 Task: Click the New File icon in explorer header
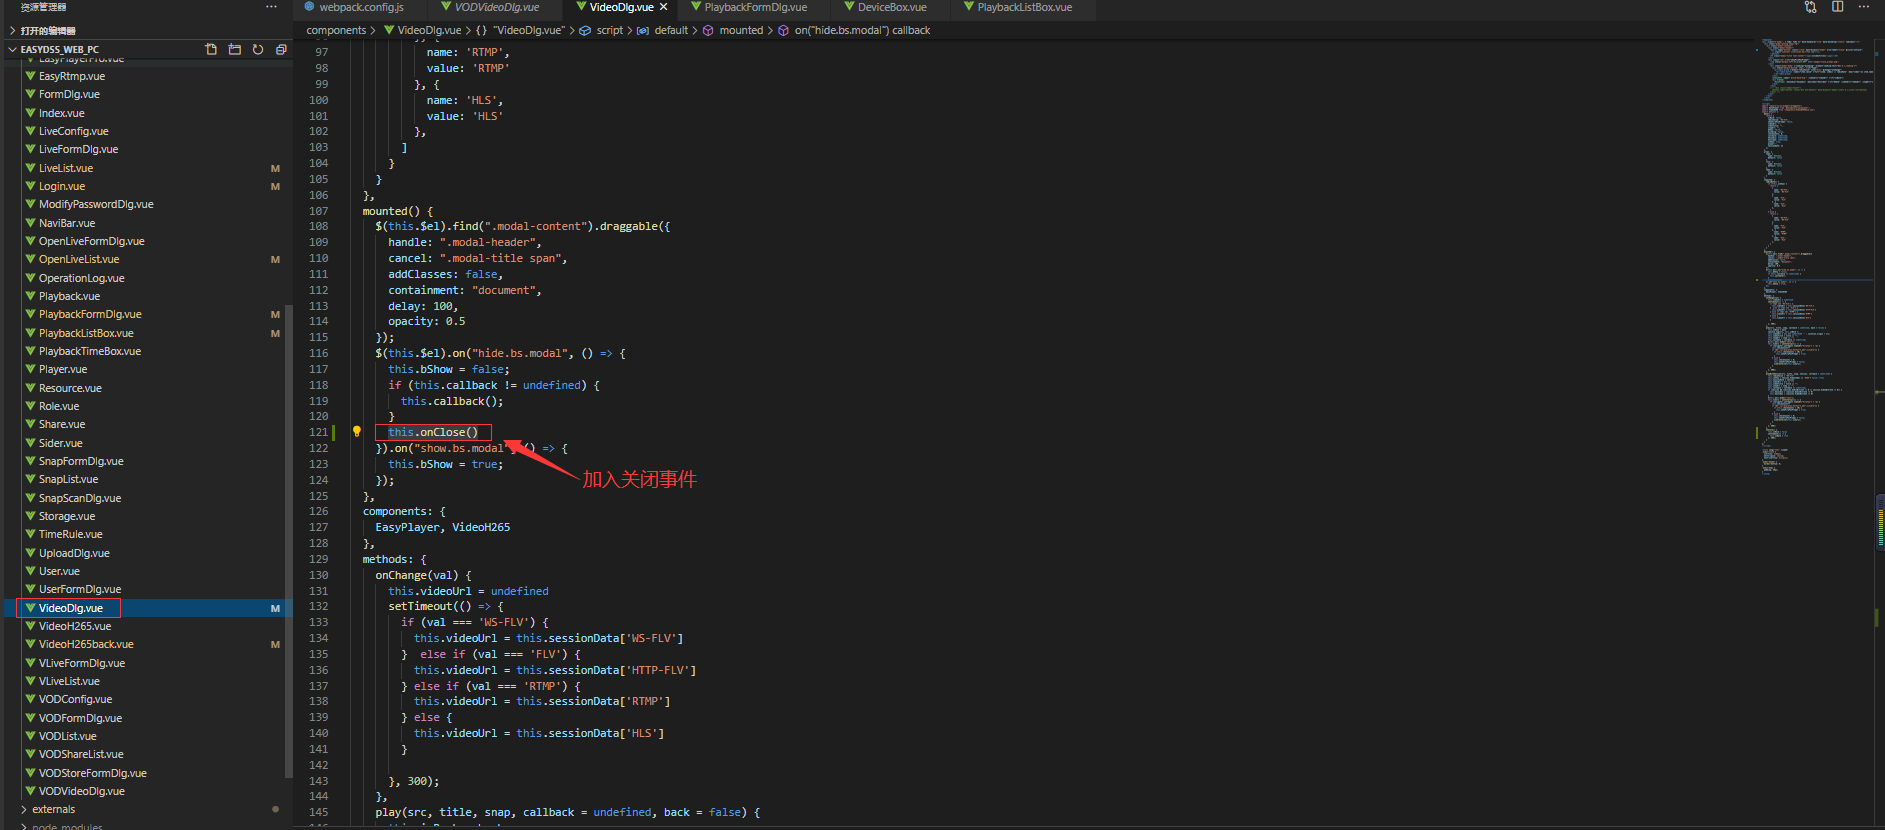pos(211,49)
